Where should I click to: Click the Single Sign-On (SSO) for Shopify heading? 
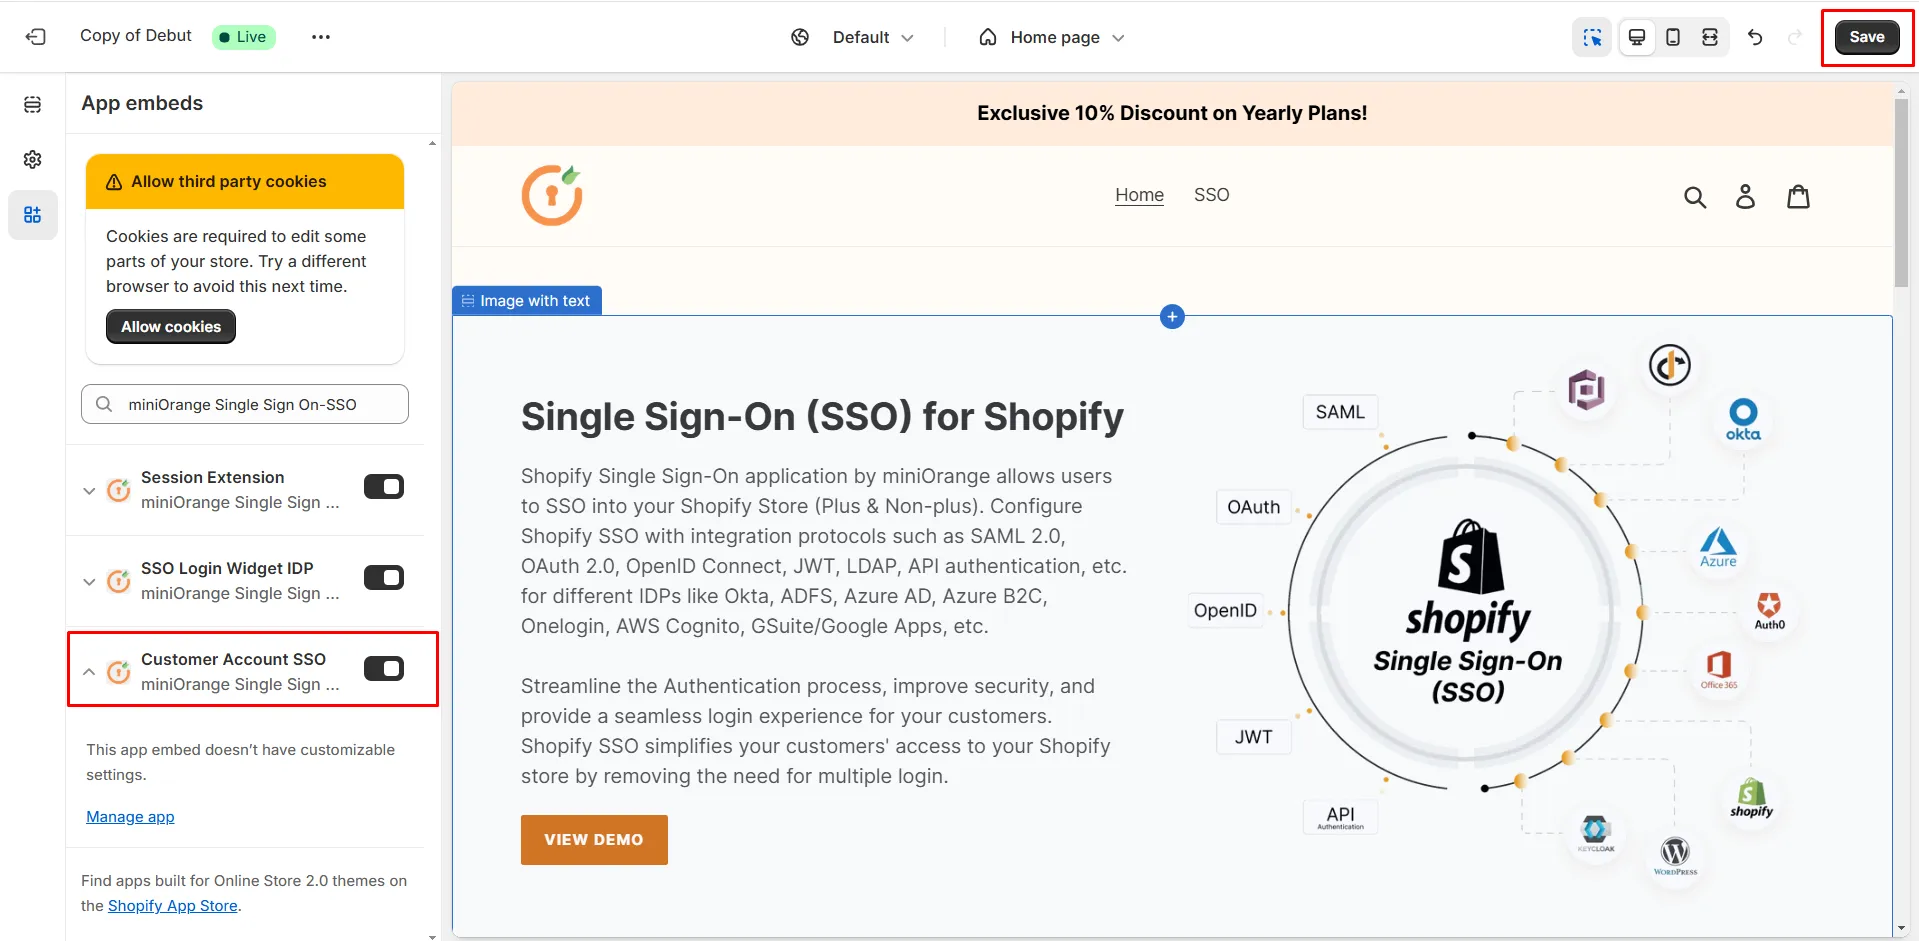click(x=822, y=416)
